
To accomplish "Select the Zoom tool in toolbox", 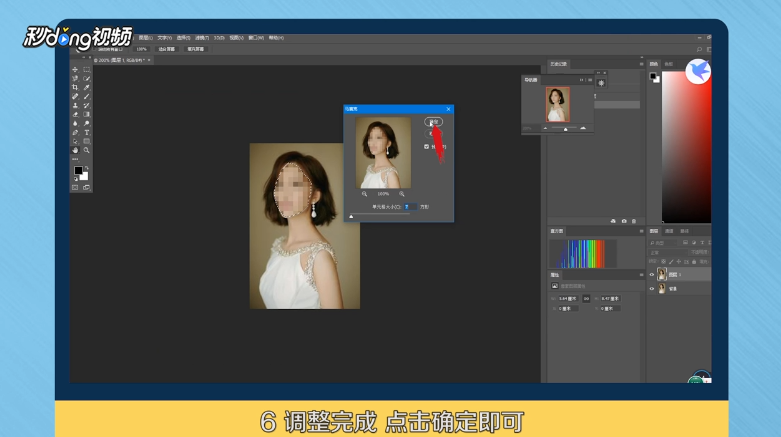I will 87,150.
